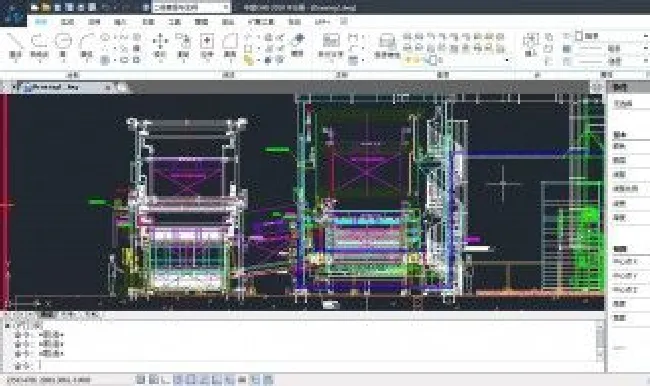Open the workspace selector dropdown in title bar
This screenshot has height=386, width=650.
(x=191, y=7)
